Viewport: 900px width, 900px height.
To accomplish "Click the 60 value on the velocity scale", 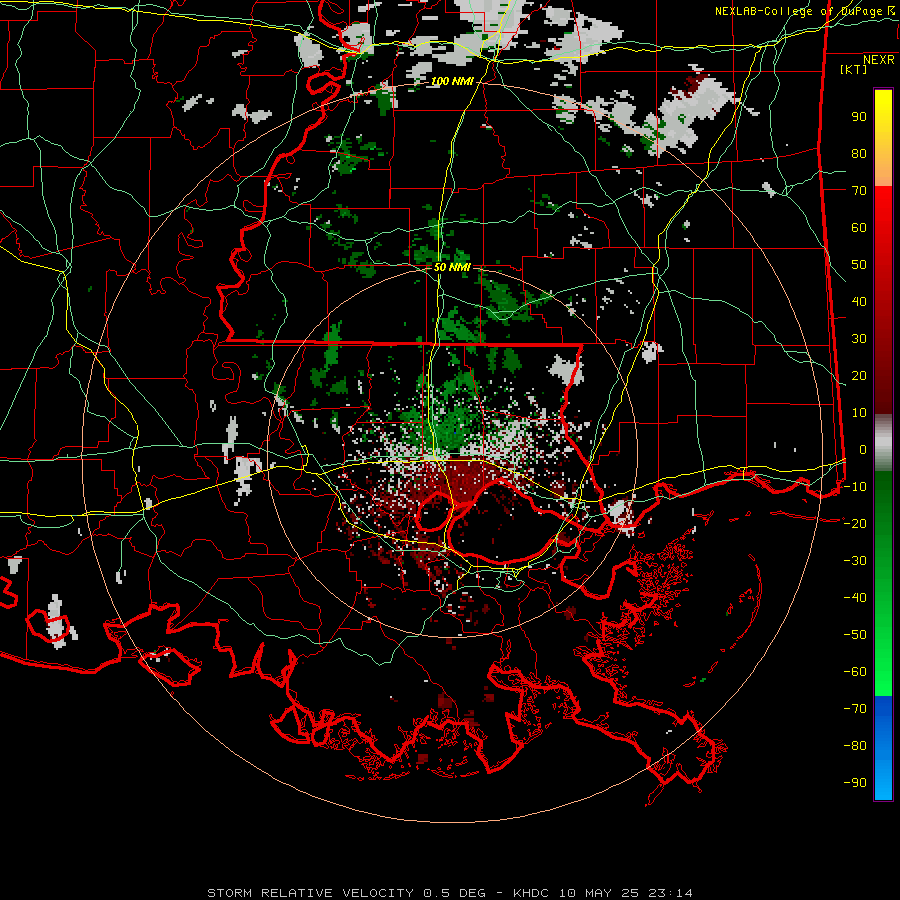I will 859,227.
